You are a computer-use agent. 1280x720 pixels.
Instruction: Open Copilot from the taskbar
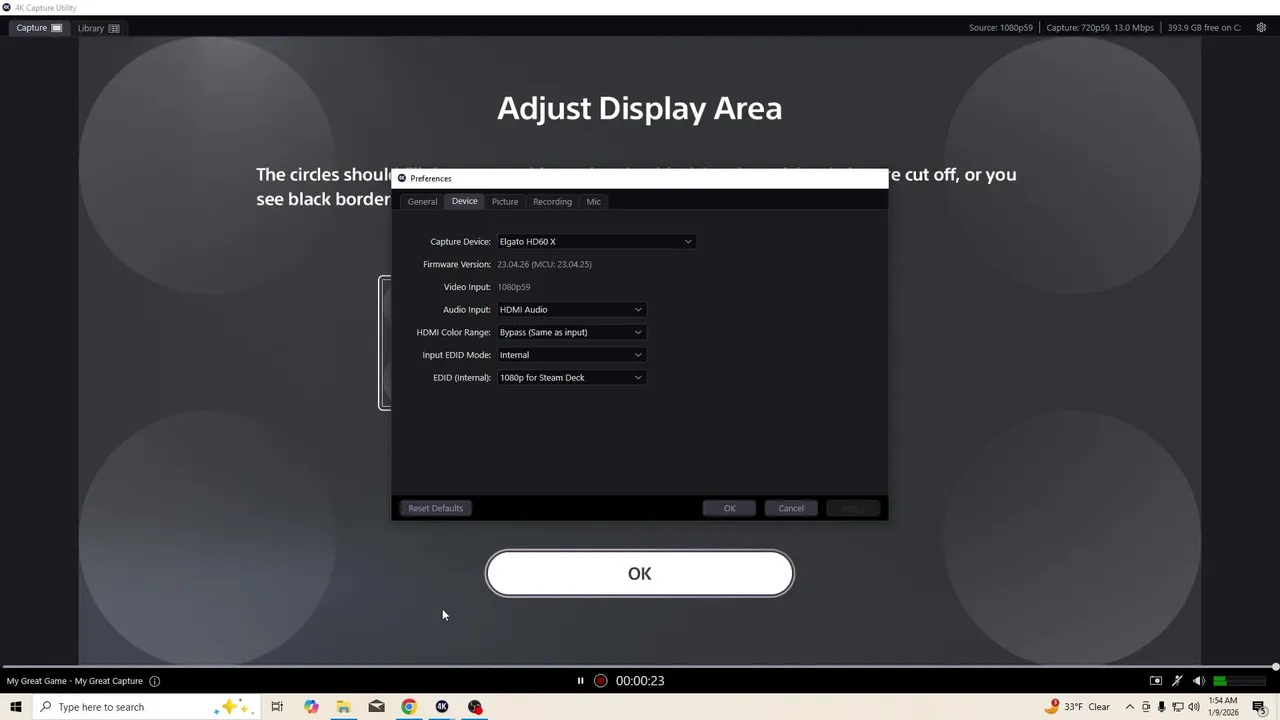click(311, 707)
